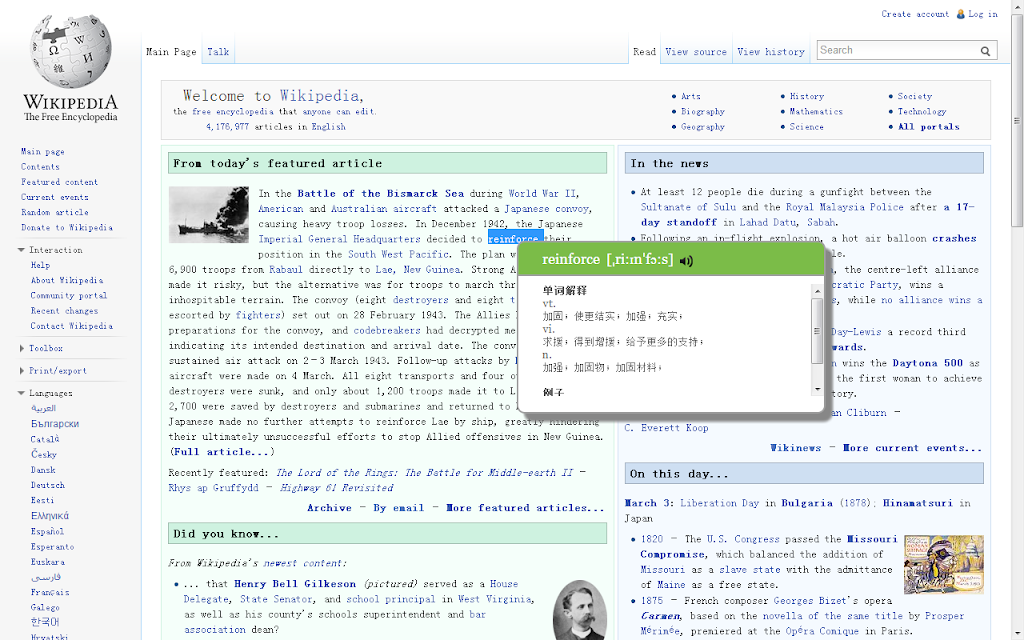Click the Archive link under featured
The image size is (1024, 640).
point(329,507)
